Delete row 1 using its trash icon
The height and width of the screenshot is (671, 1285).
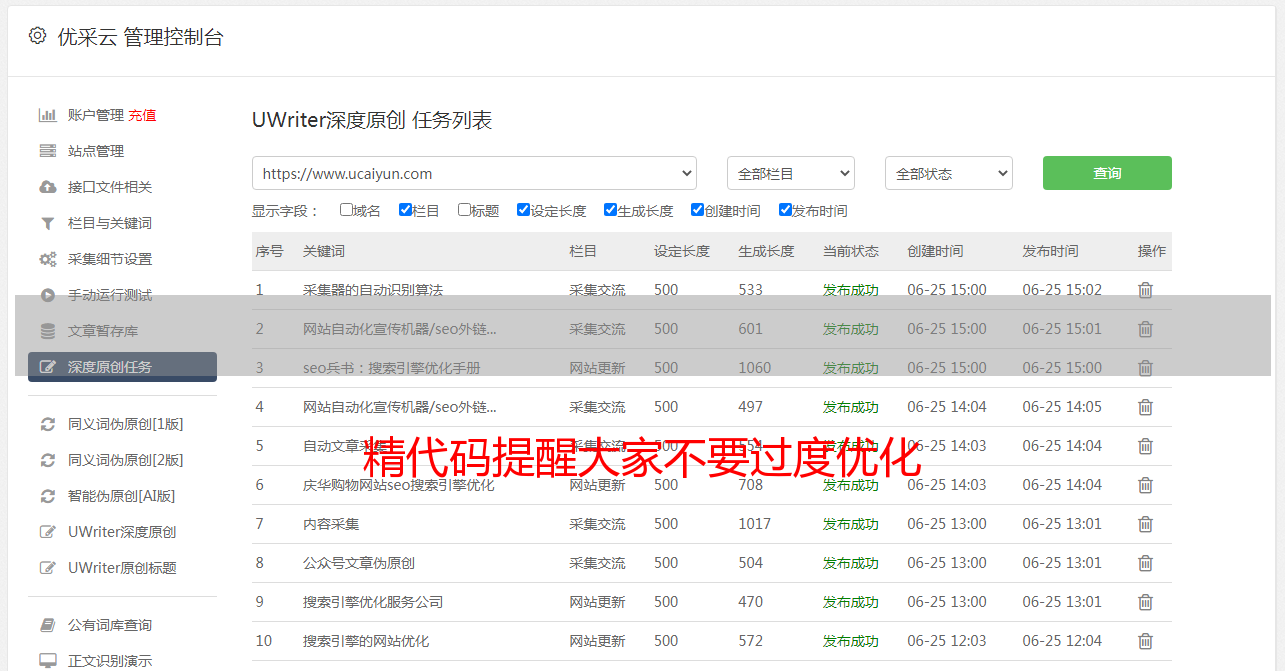coord(1145,290)
